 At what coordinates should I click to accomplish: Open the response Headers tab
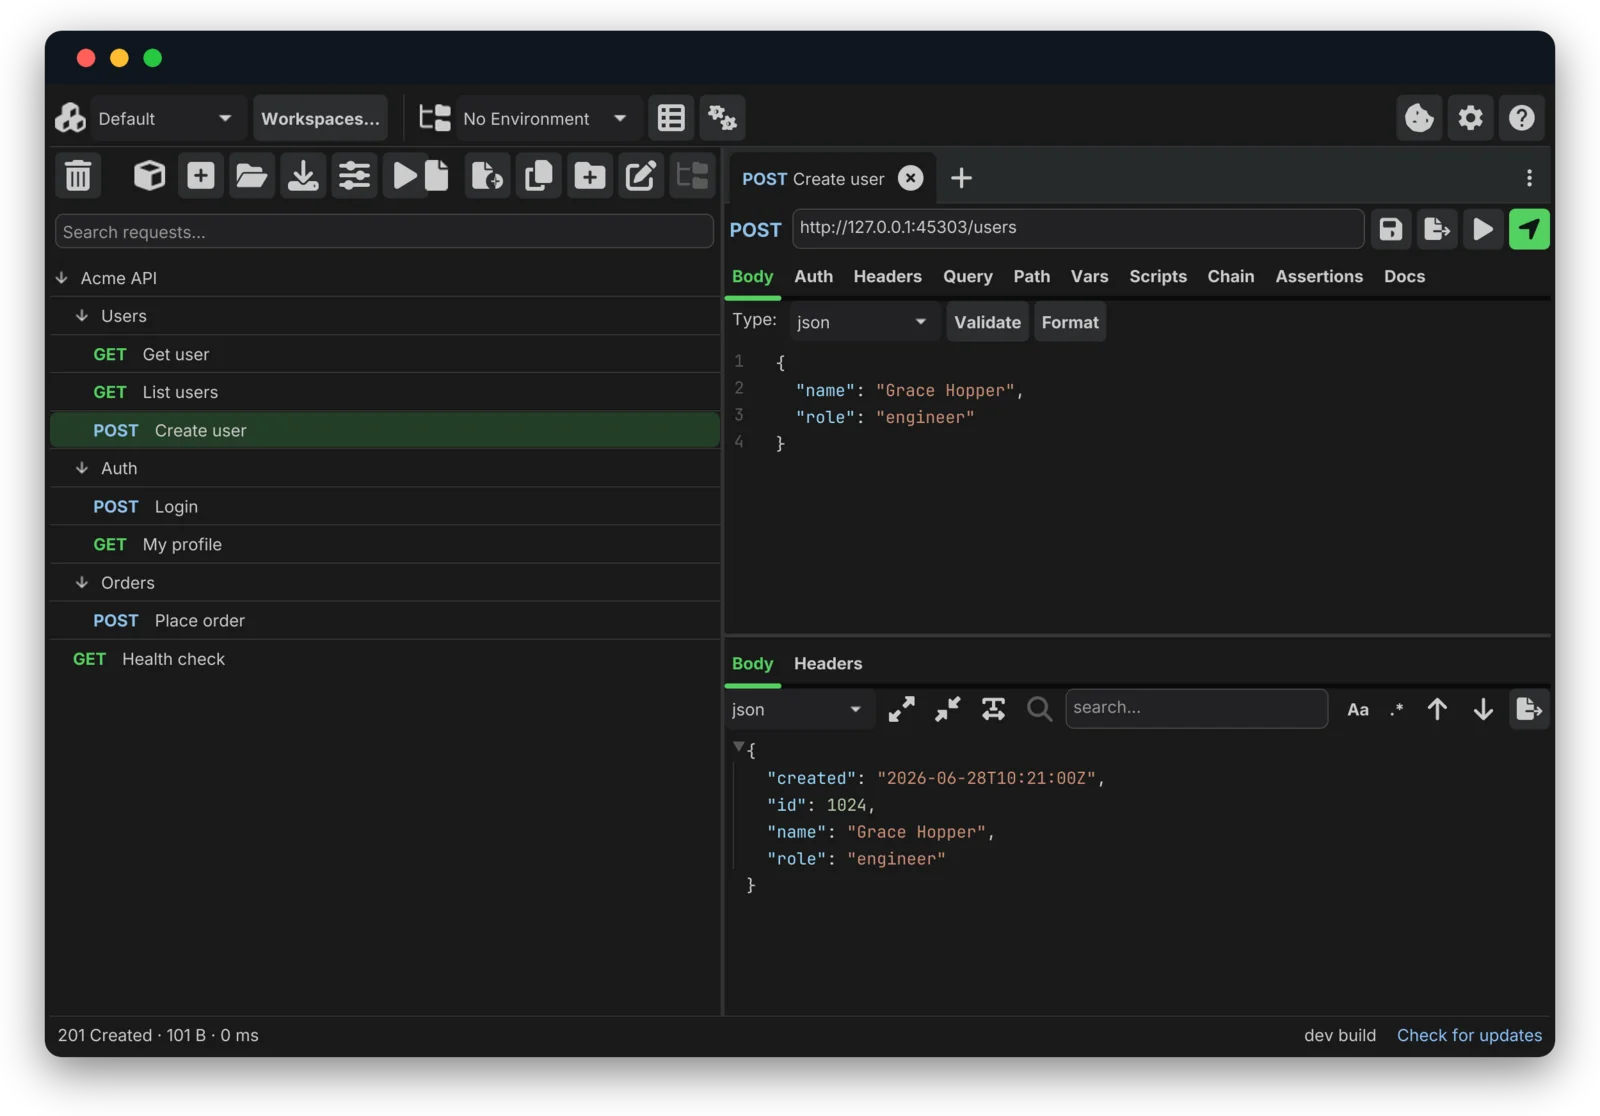tap(827, 664)
